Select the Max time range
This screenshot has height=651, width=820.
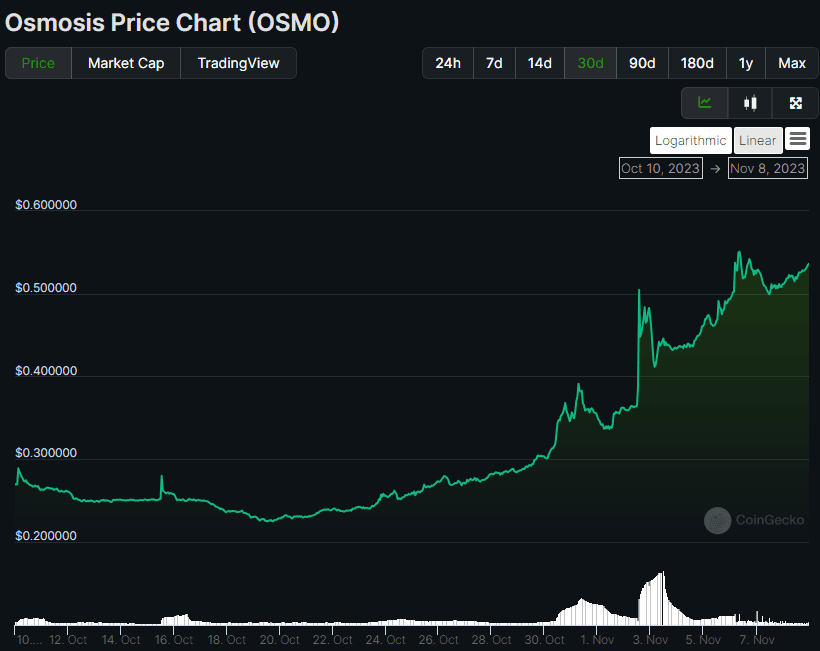pyautogui.click(x=792, y=63)
